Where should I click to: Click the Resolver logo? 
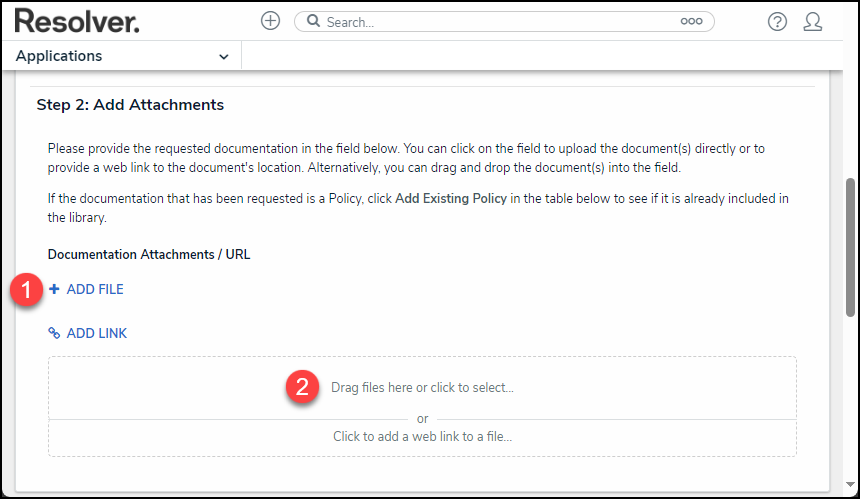pos(76,21)
